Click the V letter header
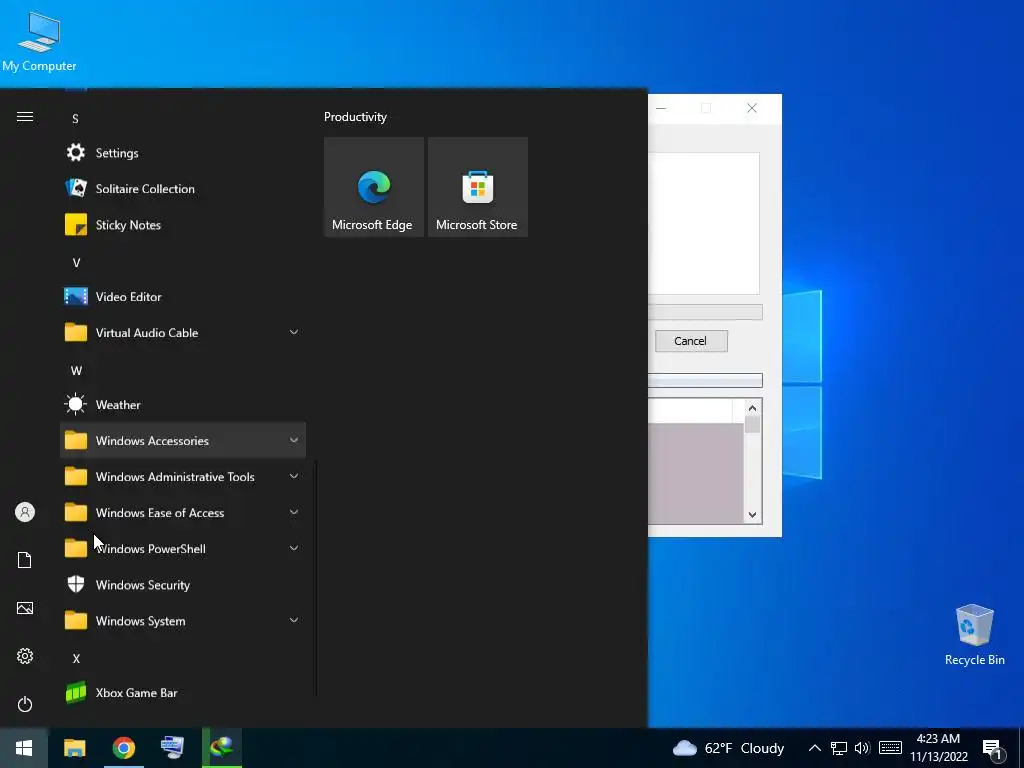The height and width of the screenshot is (768, 1024). pyautogui.click(x=76, y=263)
